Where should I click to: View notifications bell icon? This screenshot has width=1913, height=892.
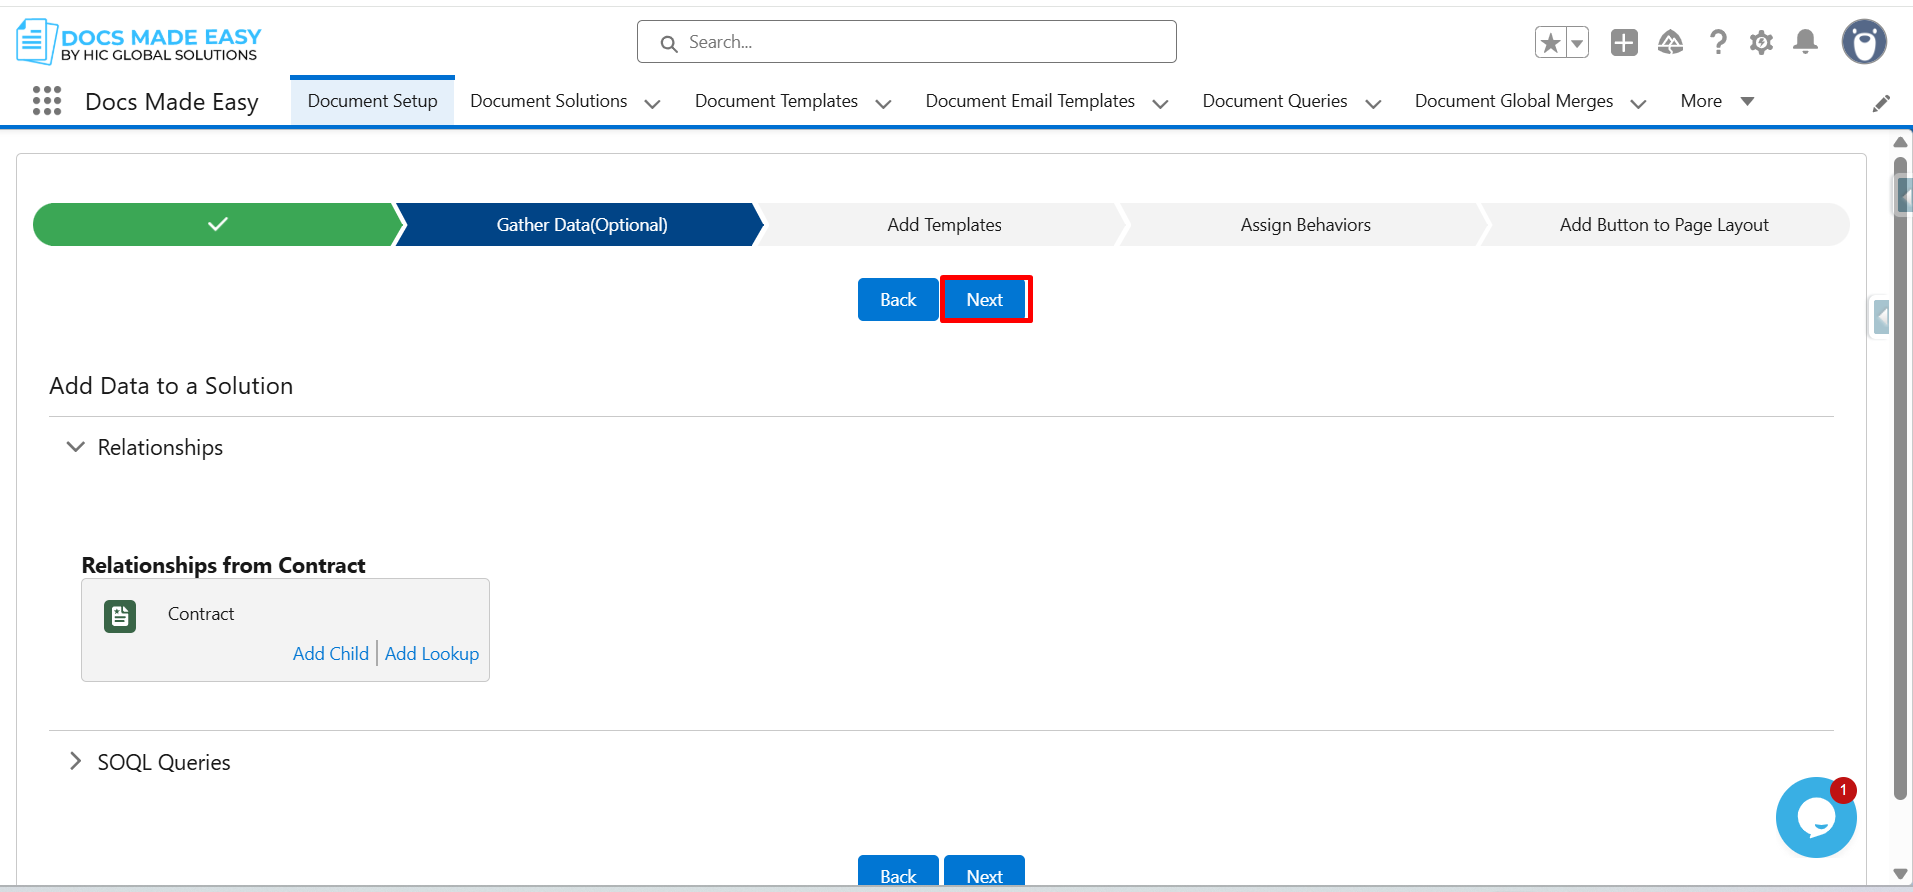(x=1805, y=42)
